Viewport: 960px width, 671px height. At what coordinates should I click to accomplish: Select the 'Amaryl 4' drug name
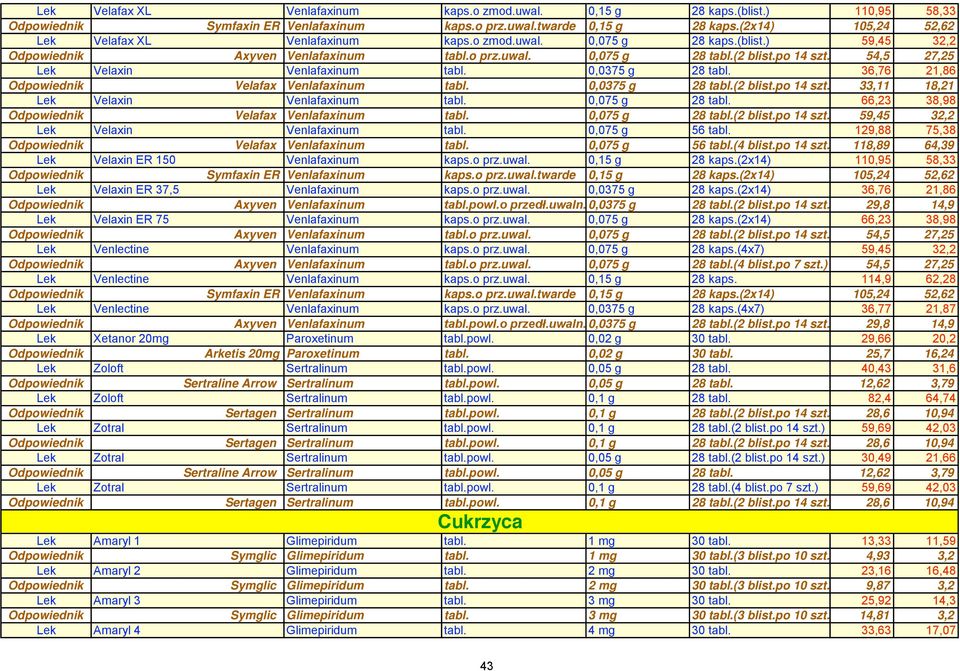tap(116, 630)
